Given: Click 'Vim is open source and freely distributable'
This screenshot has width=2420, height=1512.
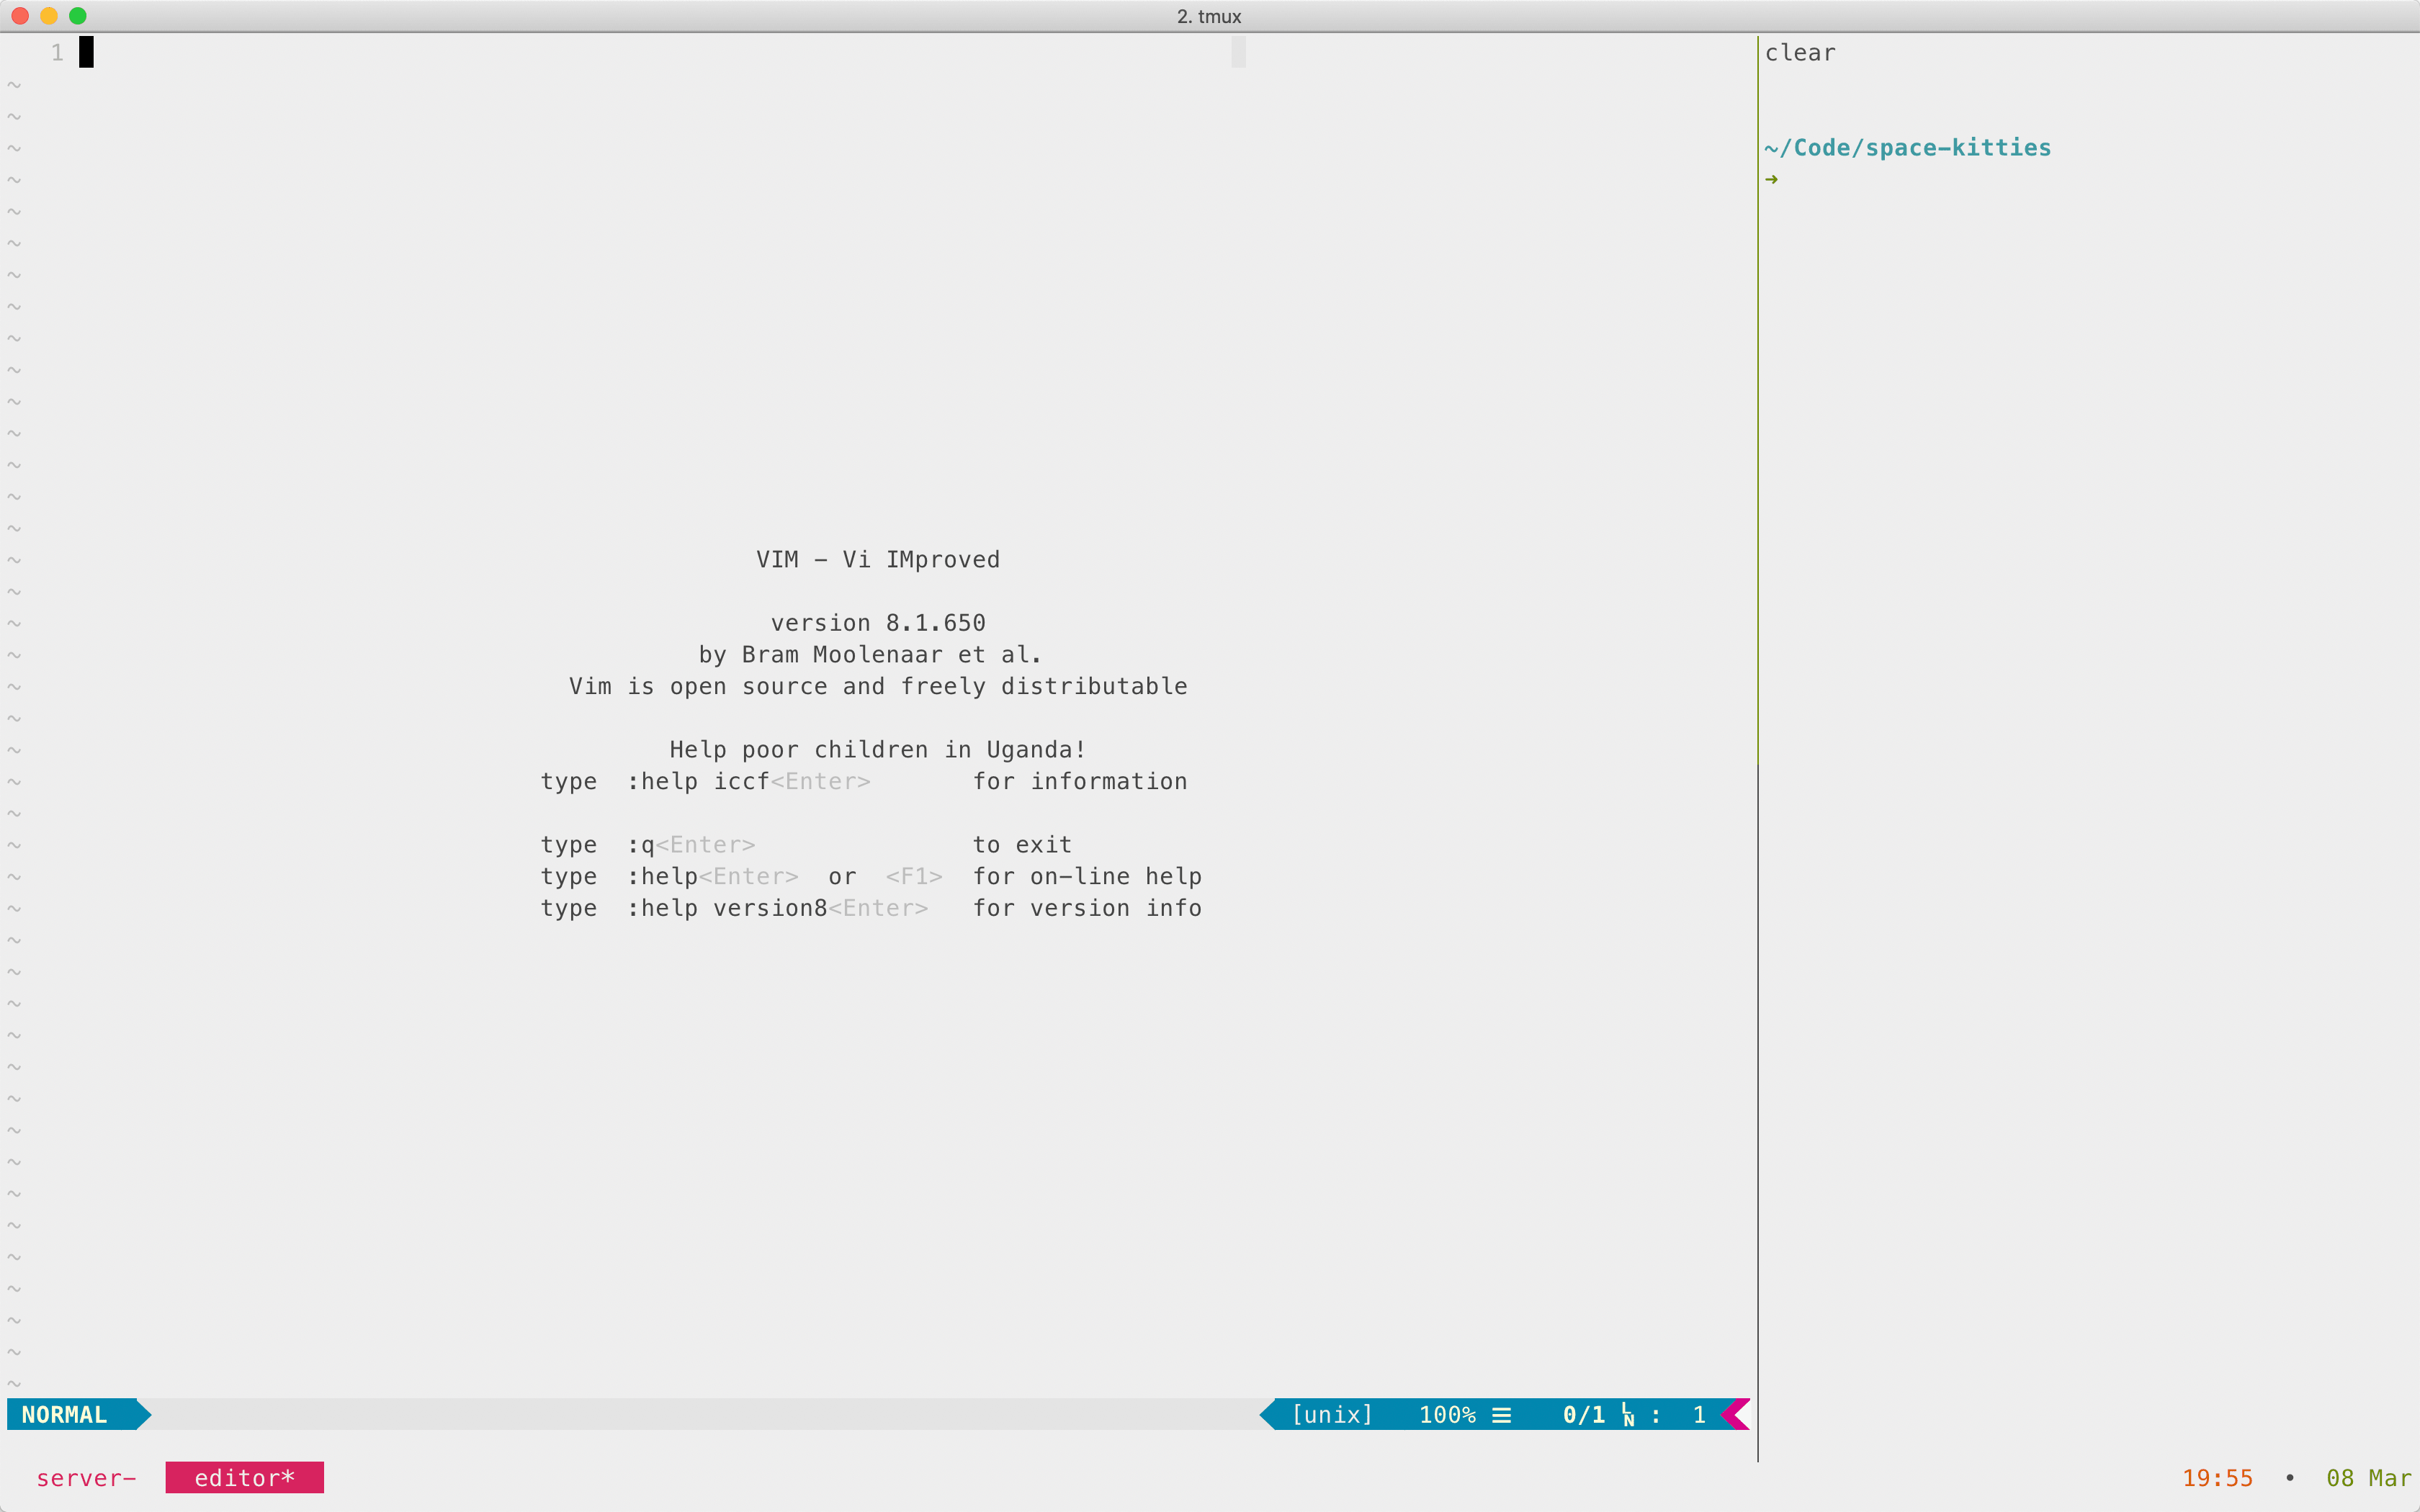Looking at the screenshot, I should pos(878,687).
